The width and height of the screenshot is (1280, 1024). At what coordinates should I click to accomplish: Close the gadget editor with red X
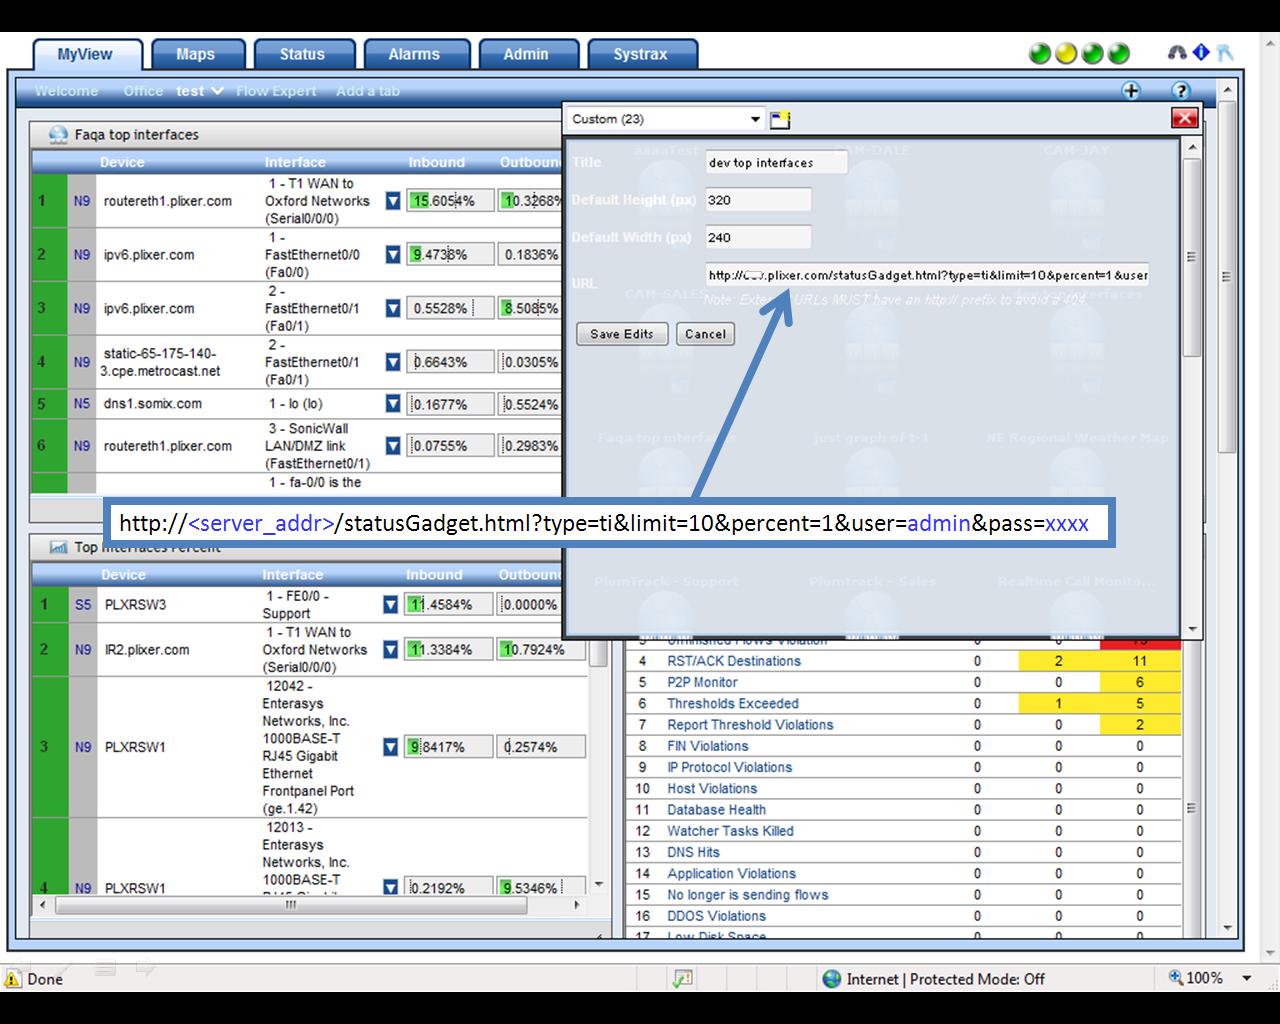1185,119
